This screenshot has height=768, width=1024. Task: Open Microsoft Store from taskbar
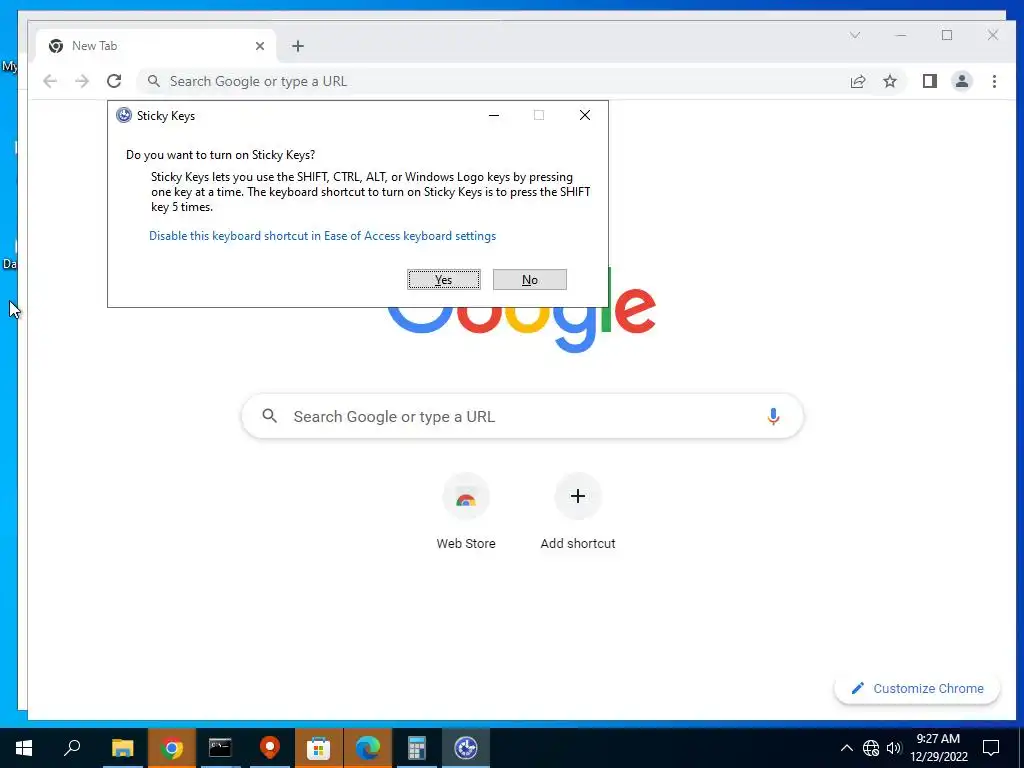click(319, 748)
